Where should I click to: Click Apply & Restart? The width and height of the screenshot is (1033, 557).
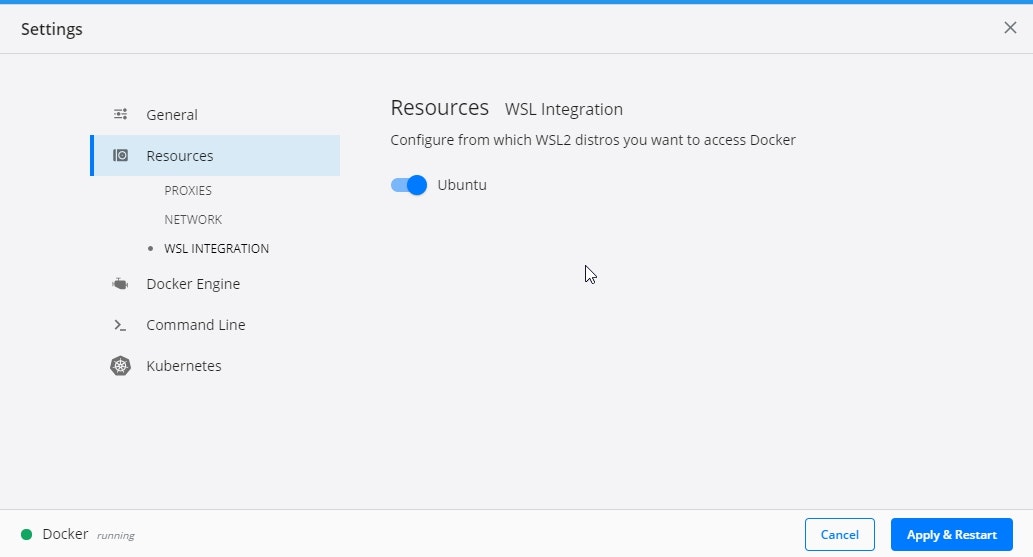tap(951, 535)
